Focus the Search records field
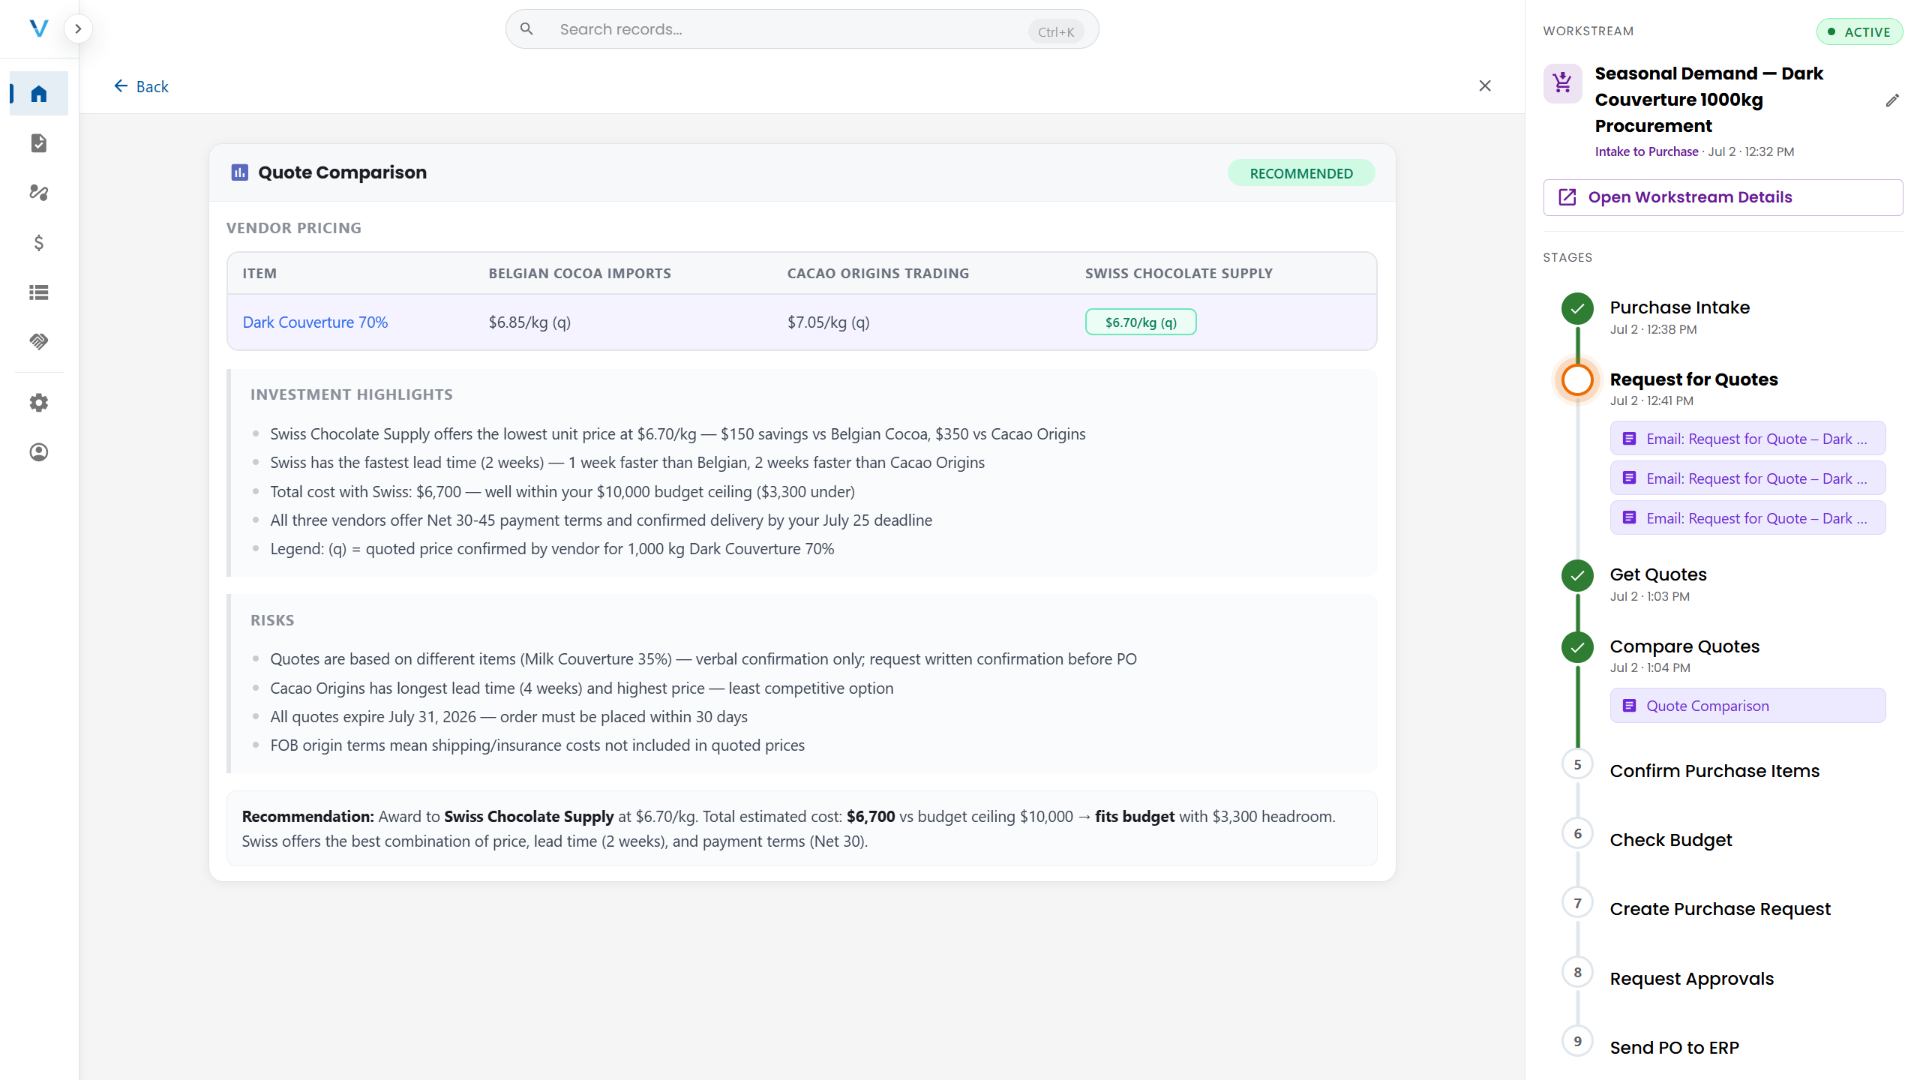This screenshot has width=1920, height=1080. click(802, 30)
